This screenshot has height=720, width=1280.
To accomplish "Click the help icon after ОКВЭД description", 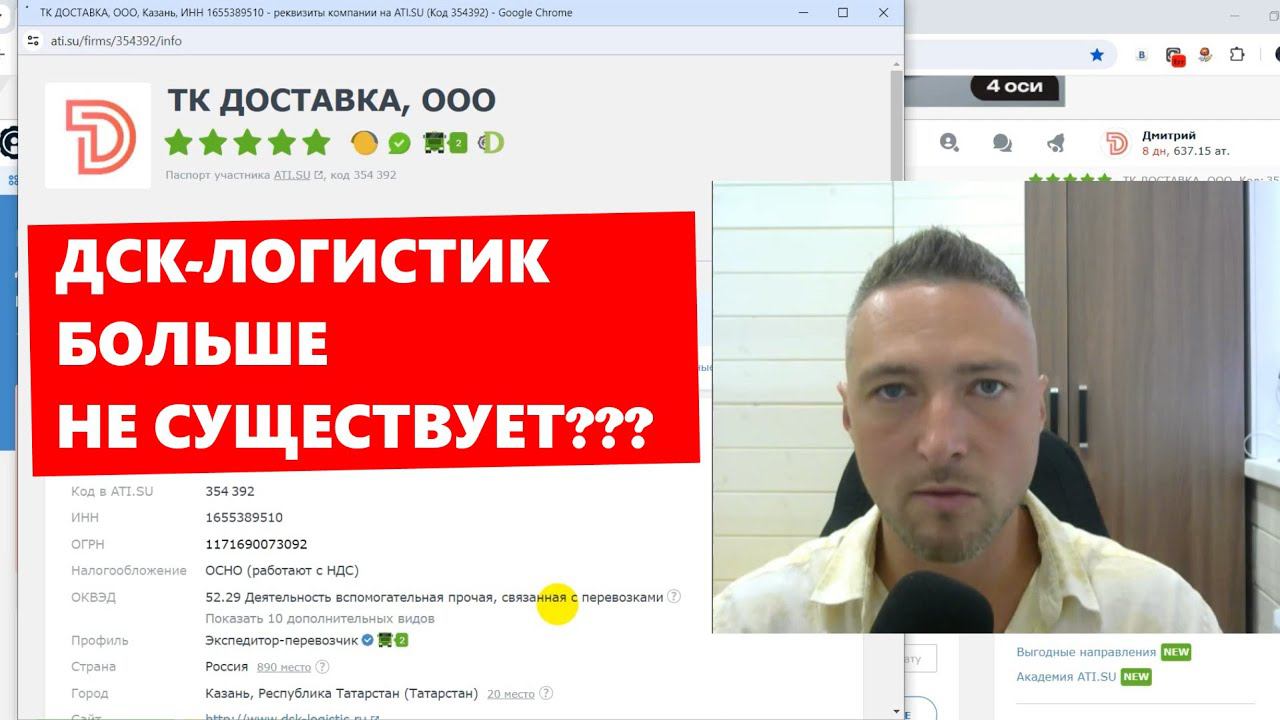I will tap(674, 596).
